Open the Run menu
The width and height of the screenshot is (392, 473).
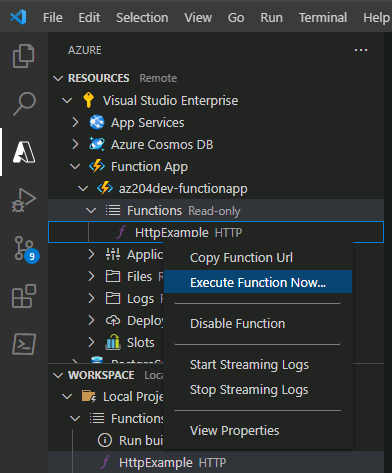click(x=272, y=17)
